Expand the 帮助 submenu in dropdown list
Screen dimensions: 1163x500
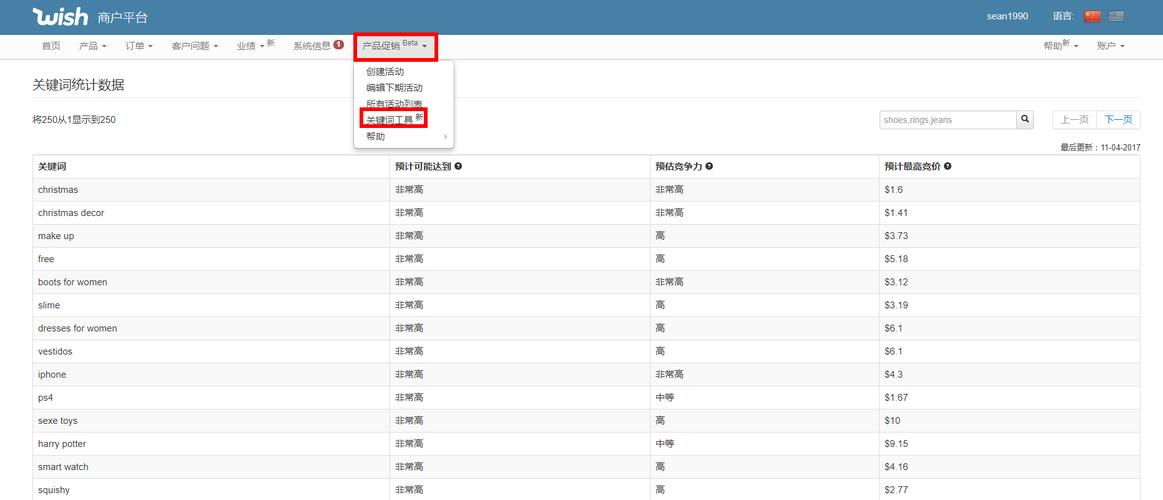(x=403, y=136)
